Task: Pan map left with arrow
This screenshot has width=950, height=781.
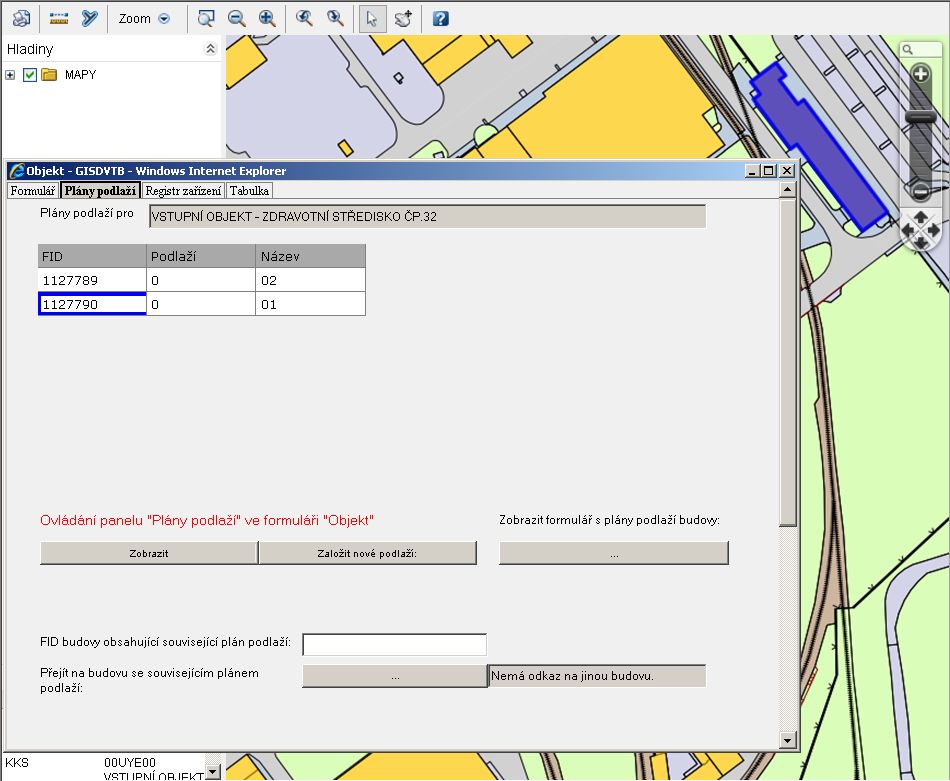Action: pyautogui.click(x=908, y=230)
